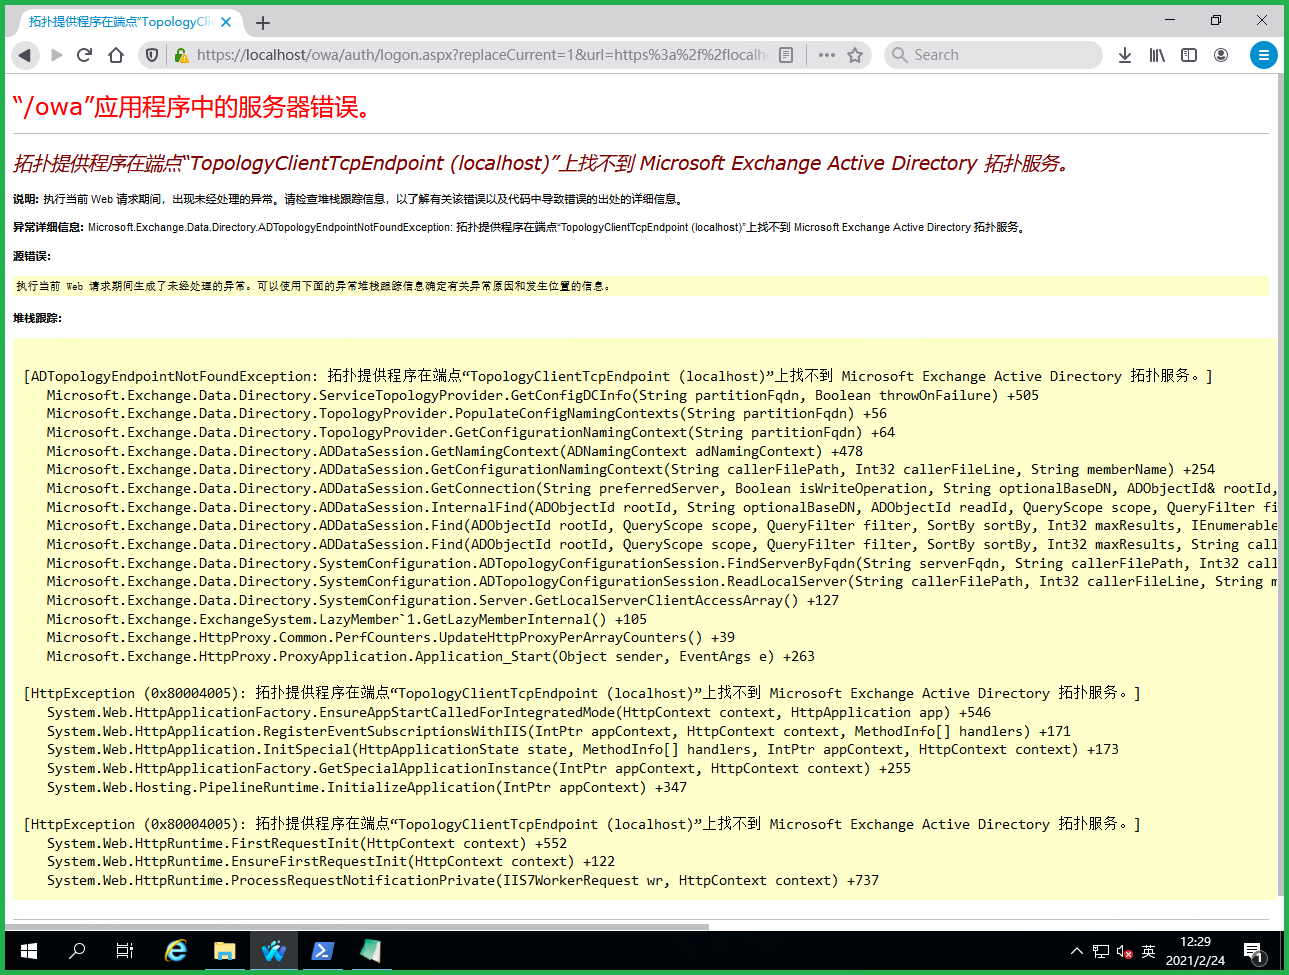The width and height of the screenshot is (1289, 975).
Task: Open PowerShell from the taskbar
Action: [322, 951]
